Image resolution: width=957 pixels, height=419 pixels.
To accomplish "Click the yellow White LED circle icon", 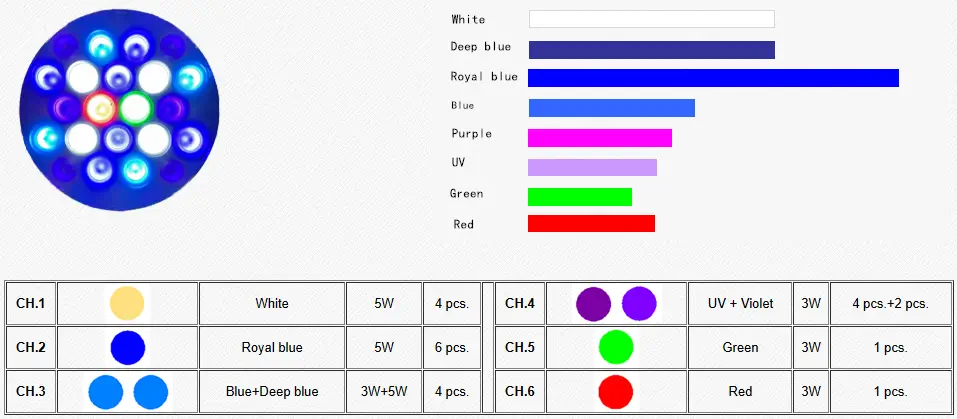I will 127,303.
